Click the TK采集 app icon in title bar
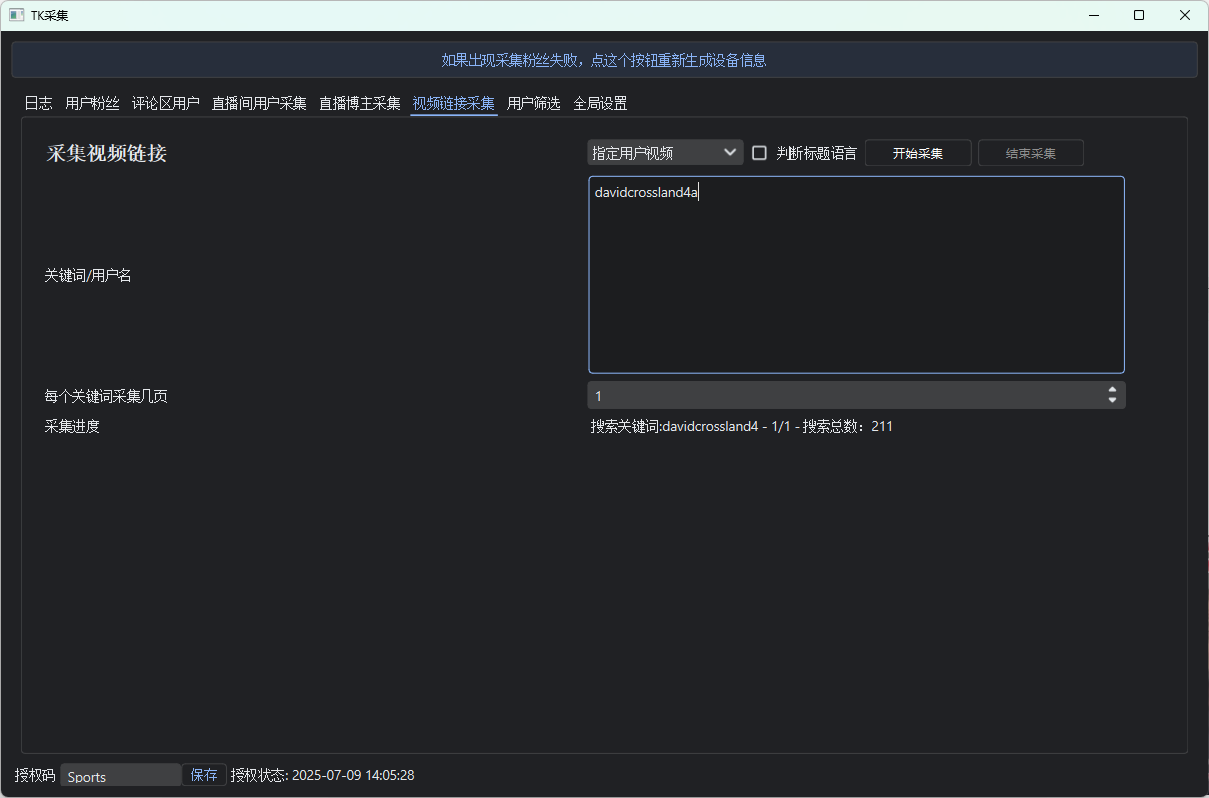1209x798 pixels. (x=17, y=15)
